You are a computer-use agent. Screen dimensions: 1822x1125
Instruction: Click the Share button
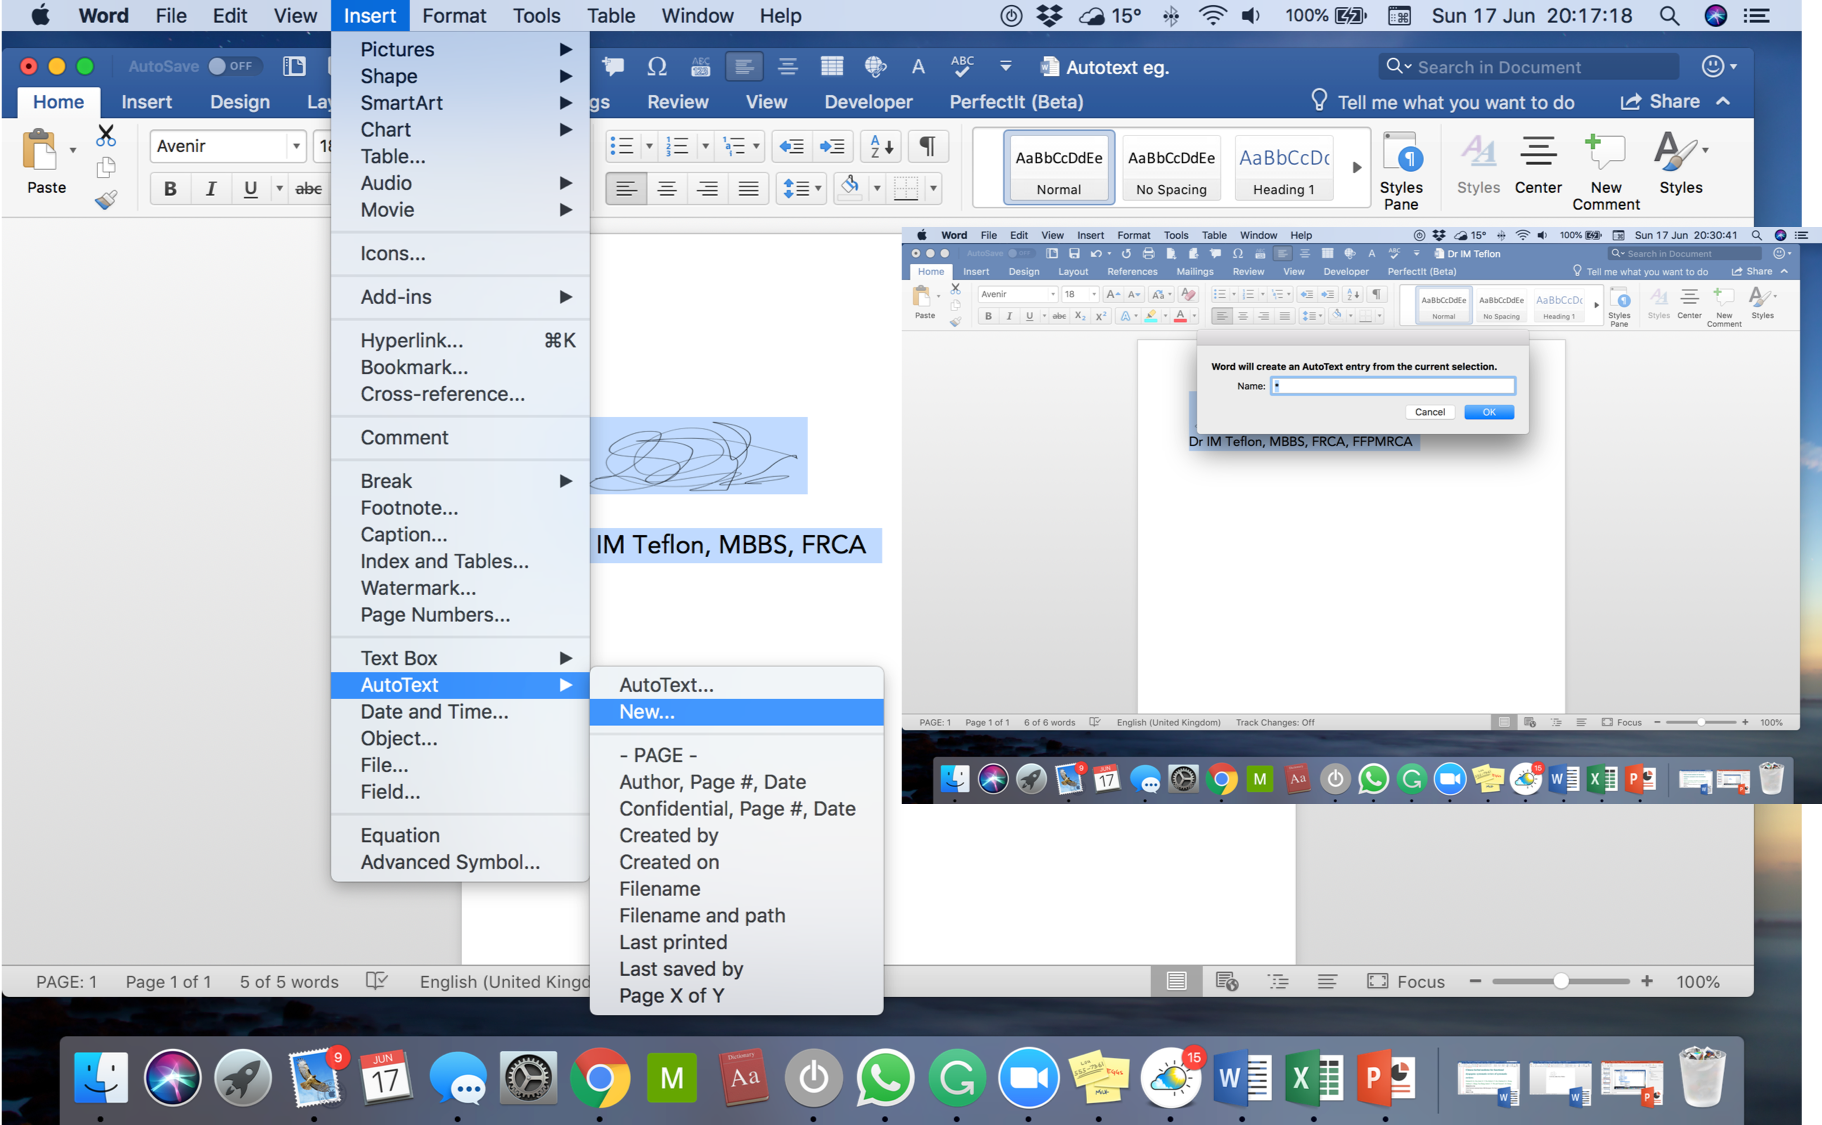1661,102
